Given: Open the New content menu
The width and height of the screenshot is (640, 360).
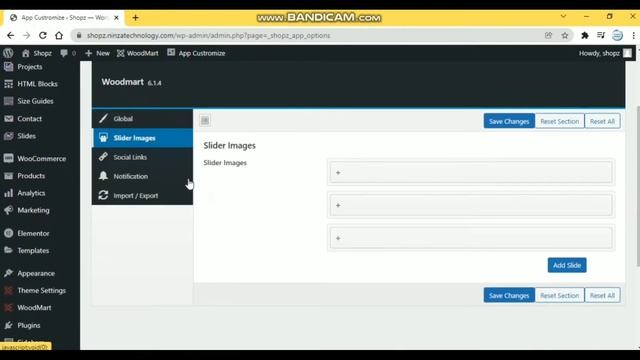Looking at the screenshot, I should point(97,53).
